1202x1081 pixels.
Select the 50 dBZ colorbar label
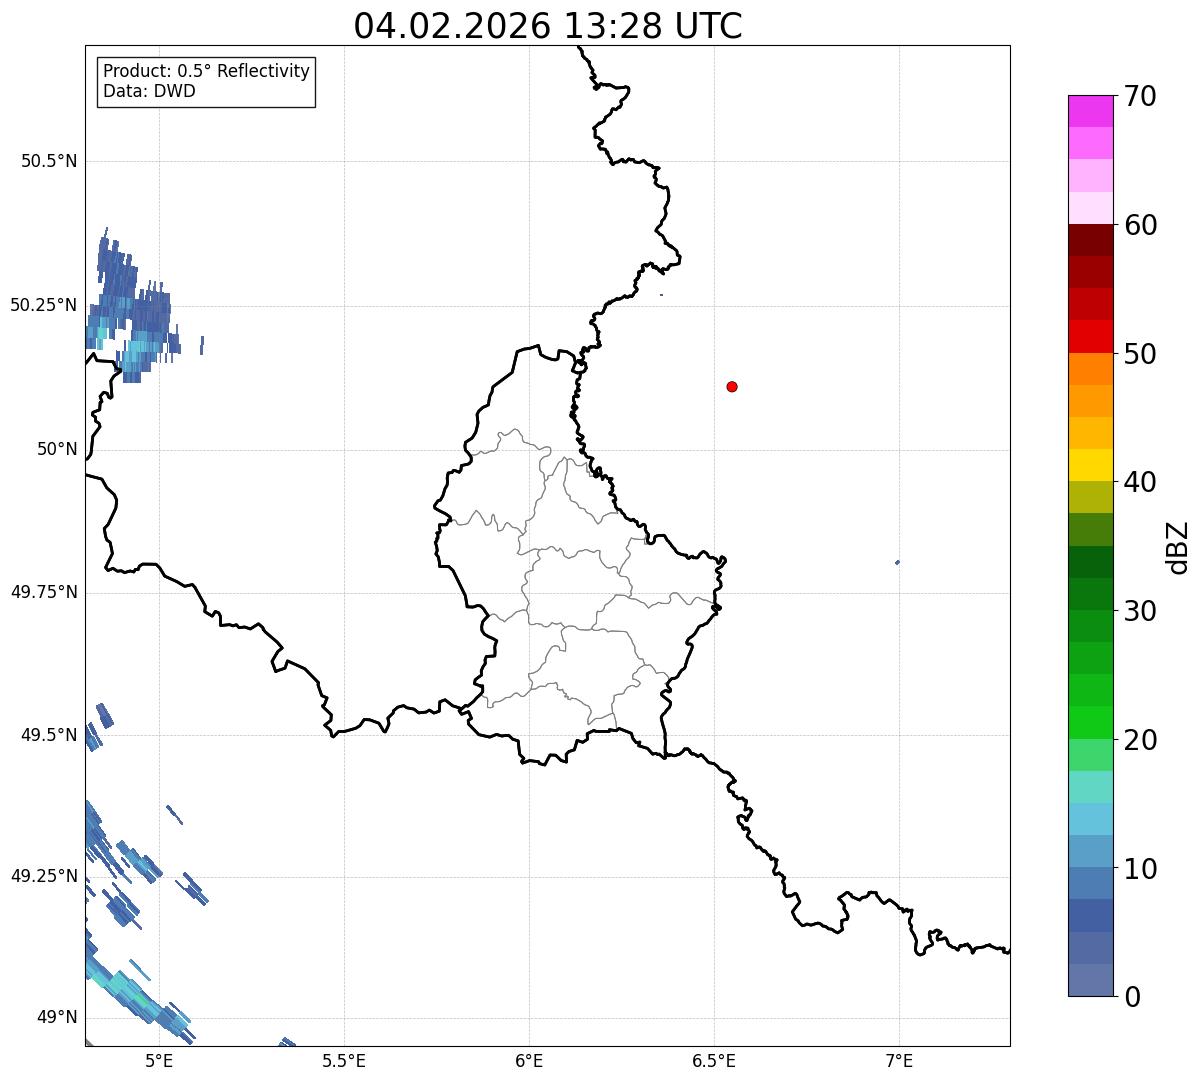(1140, 354)
